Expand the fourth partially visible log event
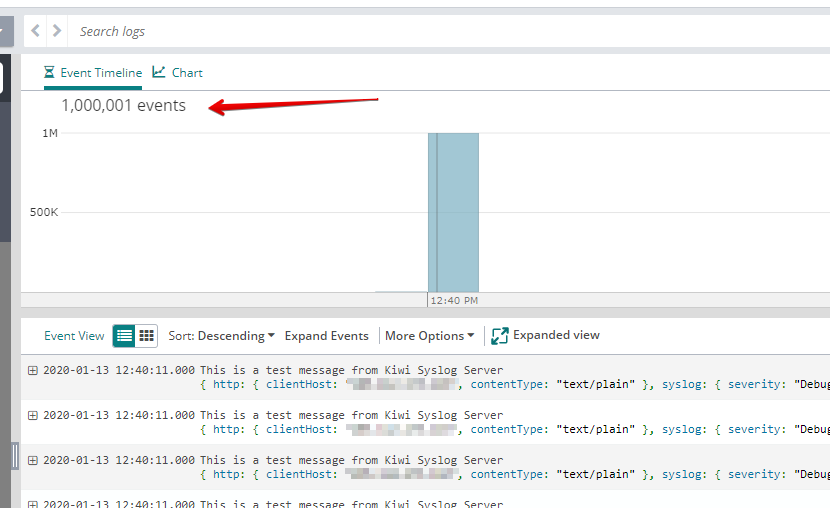Screen dimensions: 830x508 point(33,504)
